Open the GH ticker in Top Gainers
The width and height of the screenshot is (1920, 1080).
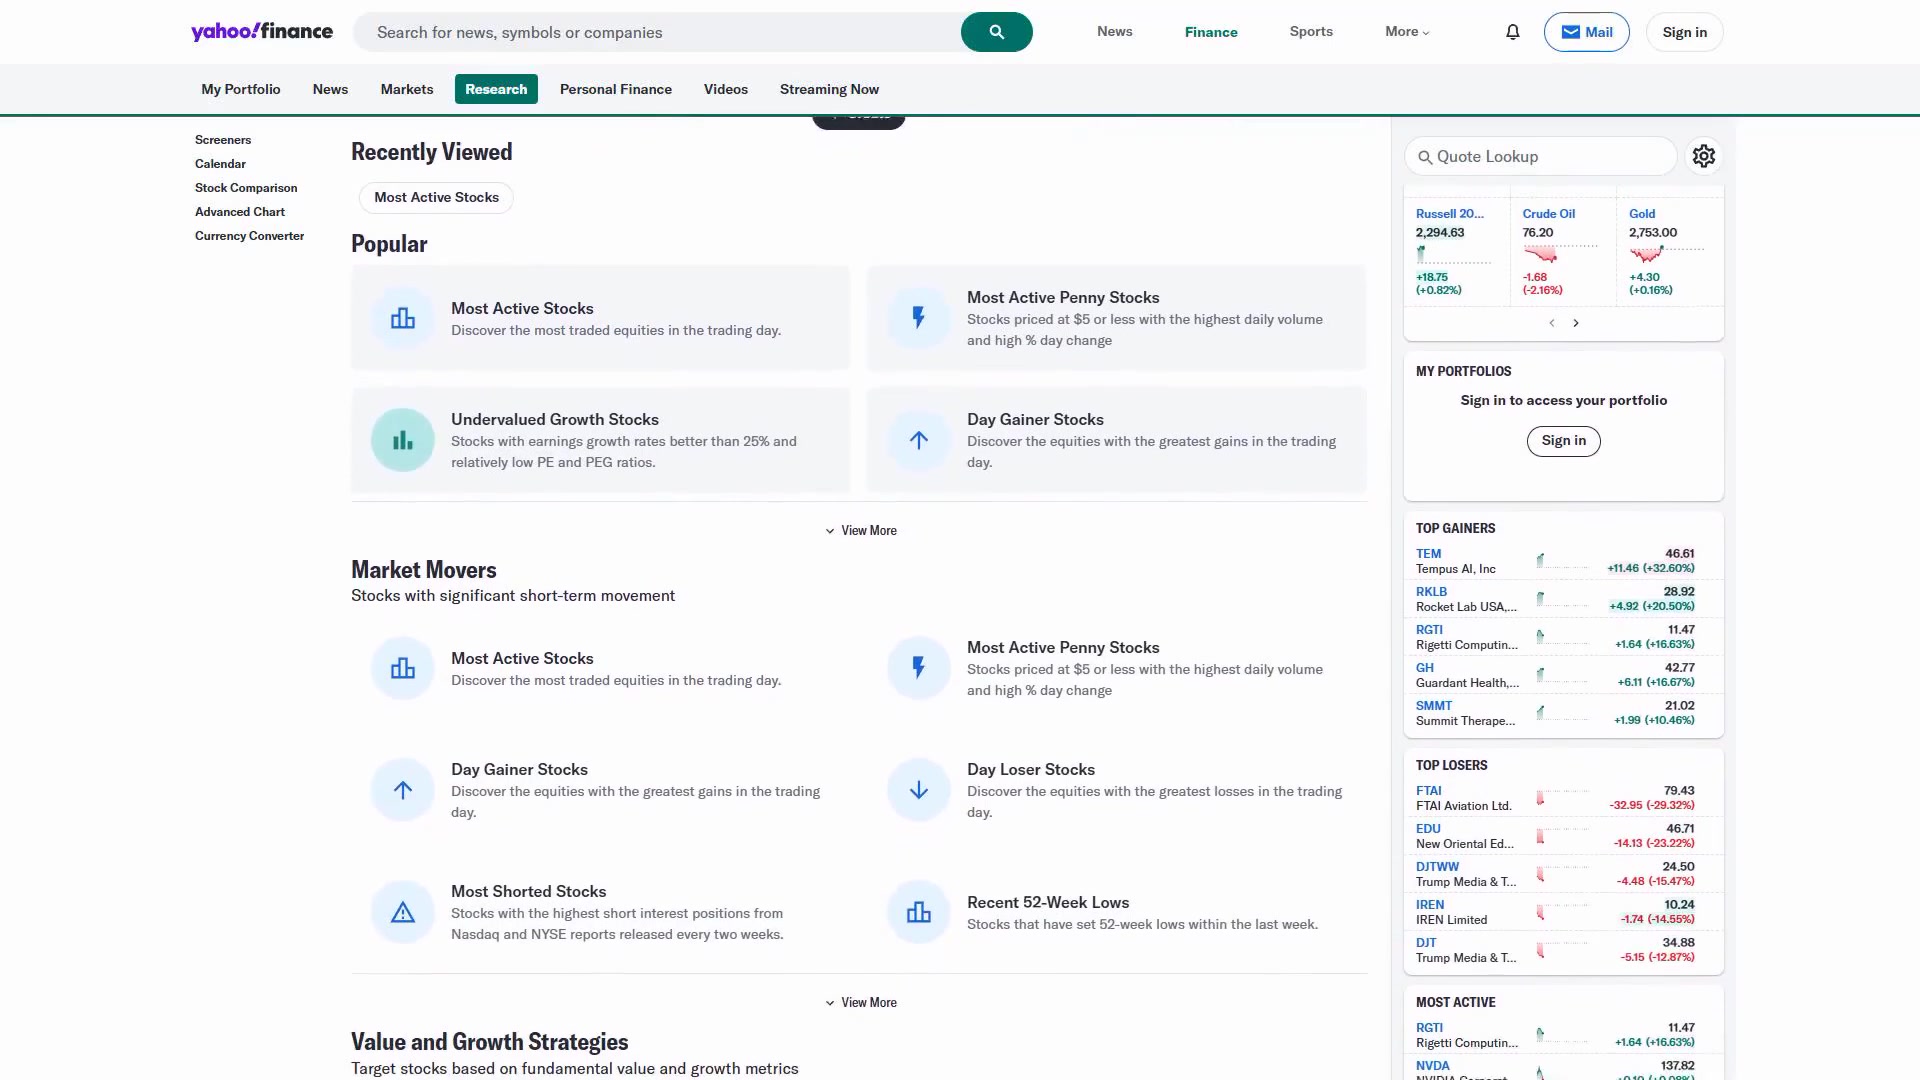pyautogui.click(x=1424, y=668)
